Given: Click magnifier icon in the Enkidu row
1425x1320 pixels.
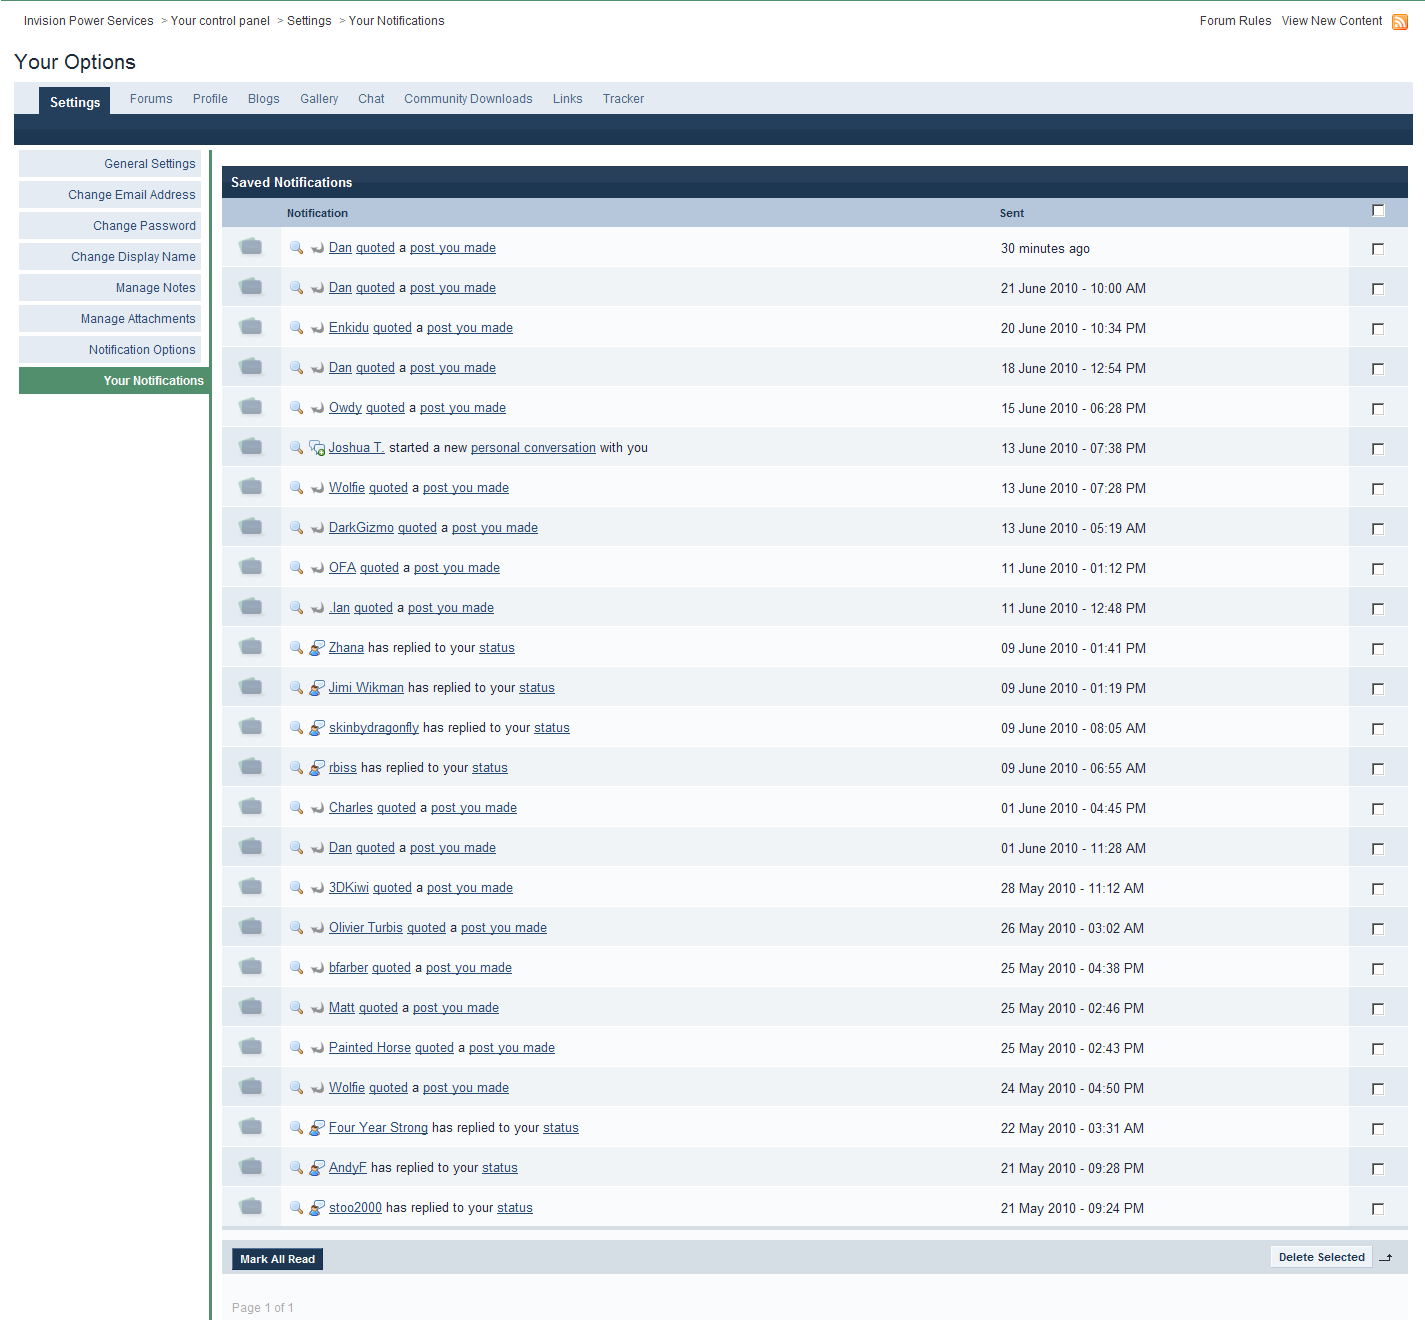Looking at the screenshot, I should (296, 327).
